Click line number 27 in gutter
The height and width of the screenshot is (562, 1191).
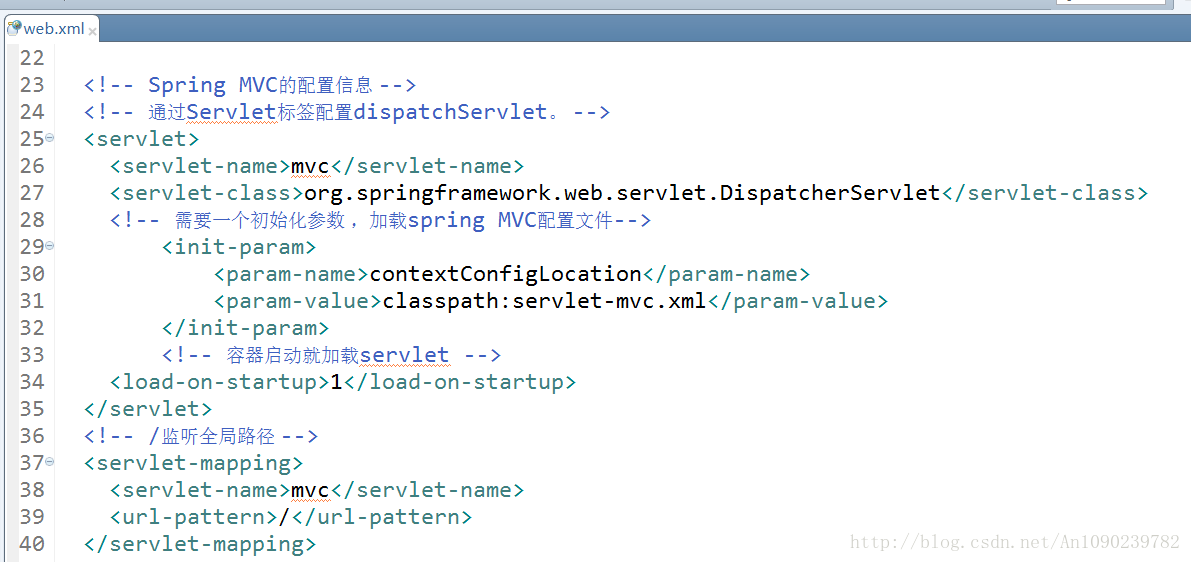(32, 193)
